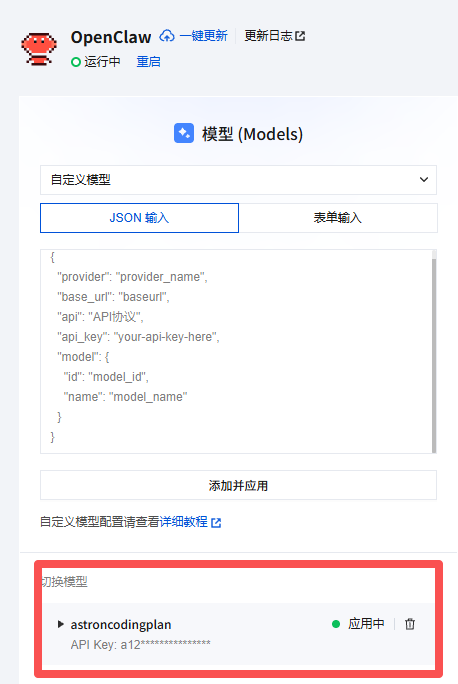Click 重启 to restart OpenClaw
This screenshot has height=684, width=458.
click(x=148, y=62)
